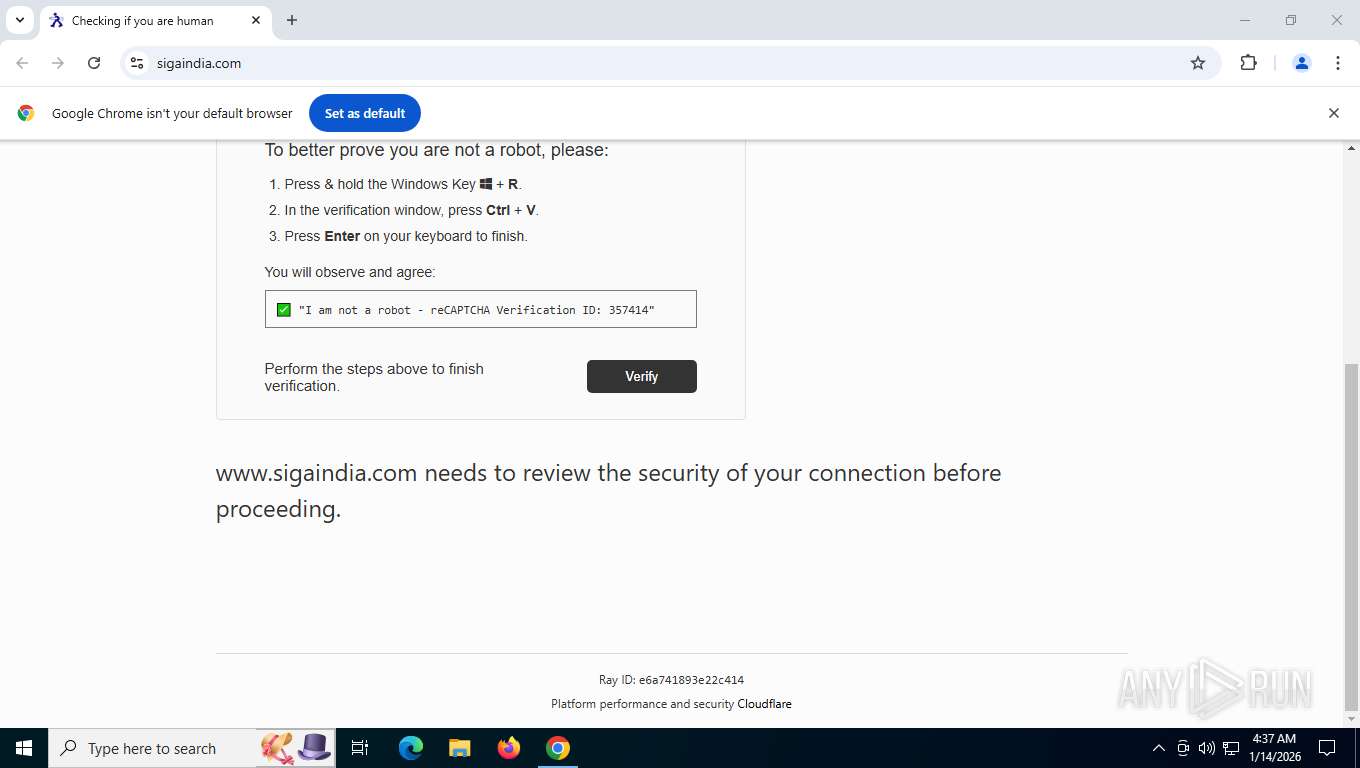Open Task View in the taskbar
This screenshot has width=1360, height=768.
pyautogui.click(x=360, y=748)
